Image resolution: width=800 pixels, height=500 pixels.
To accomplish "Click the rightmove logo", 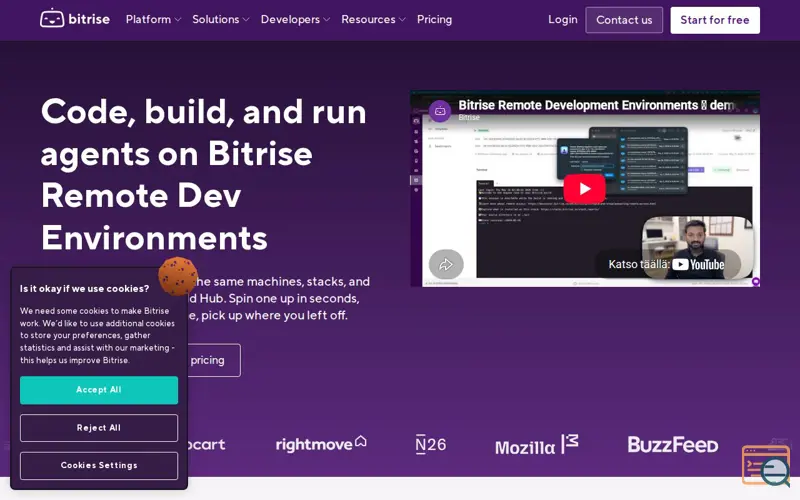I will [321, 444].
